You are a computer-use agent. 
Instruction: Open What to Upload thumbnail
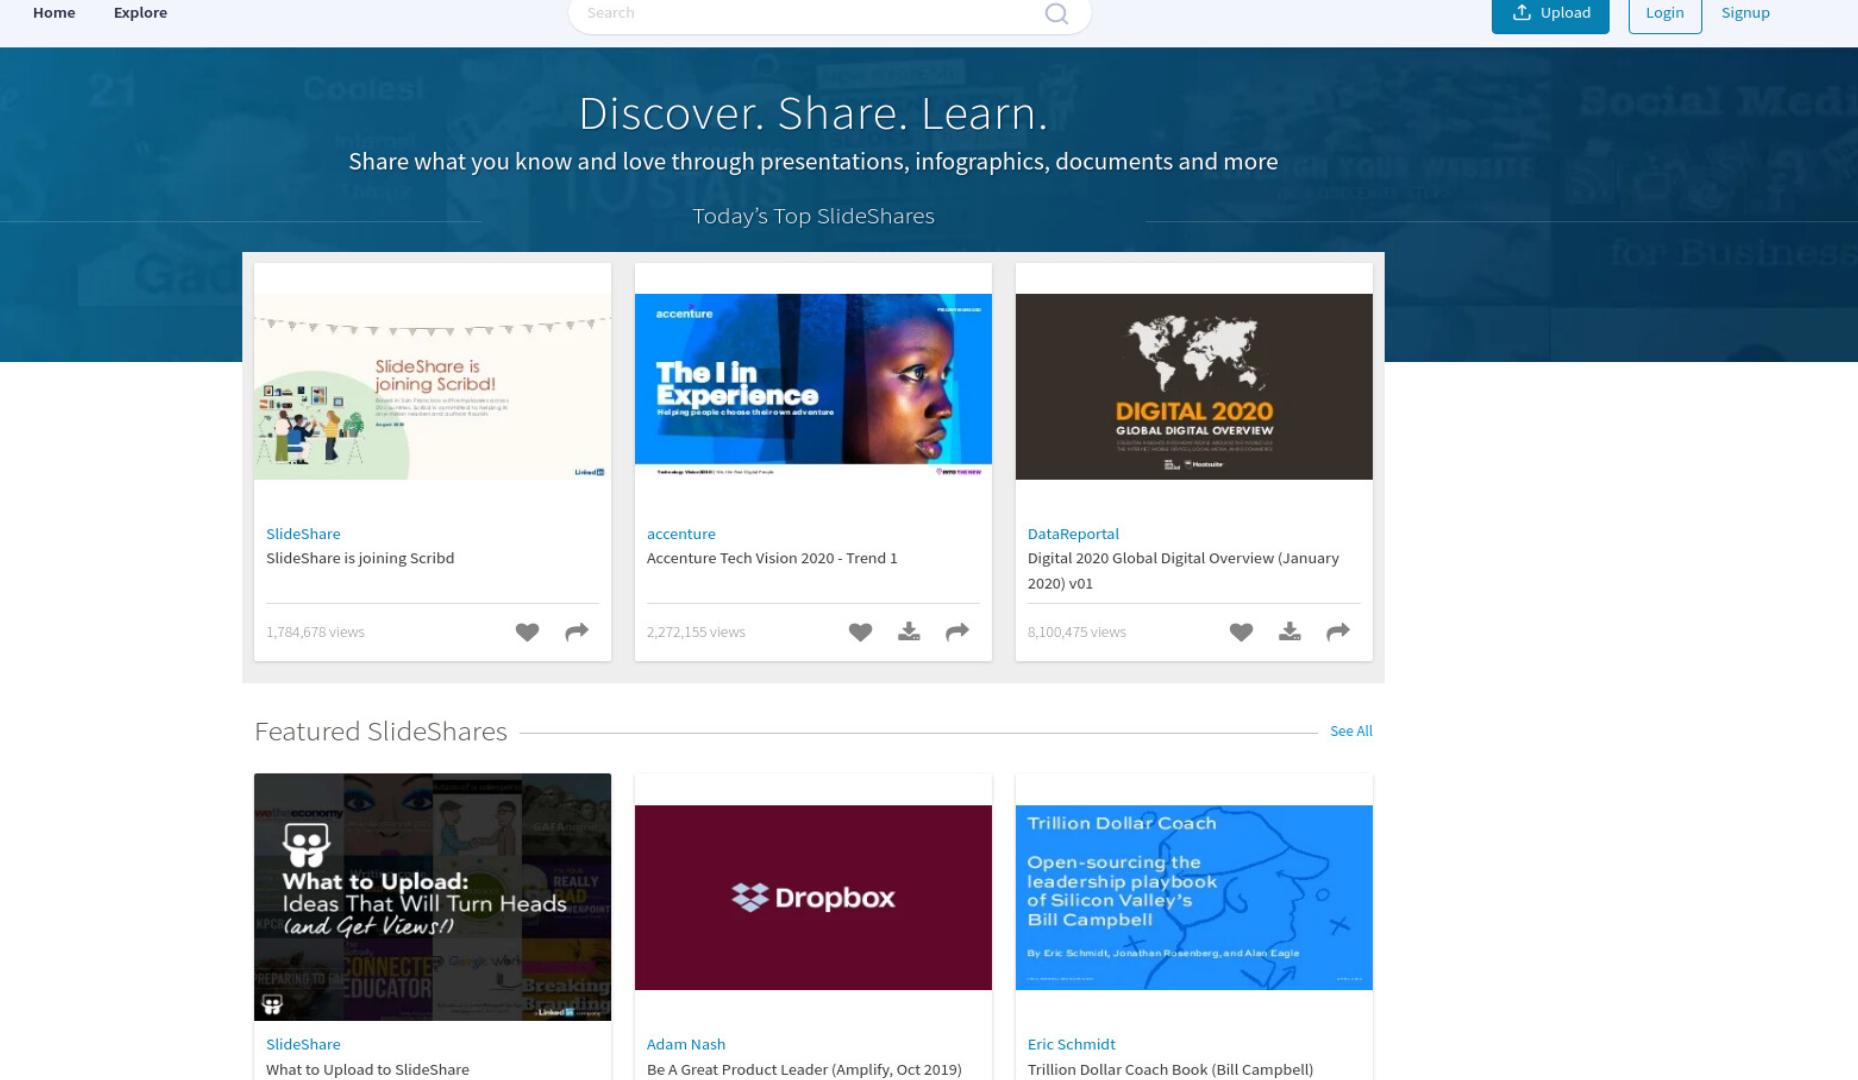(x=432, y=897)
